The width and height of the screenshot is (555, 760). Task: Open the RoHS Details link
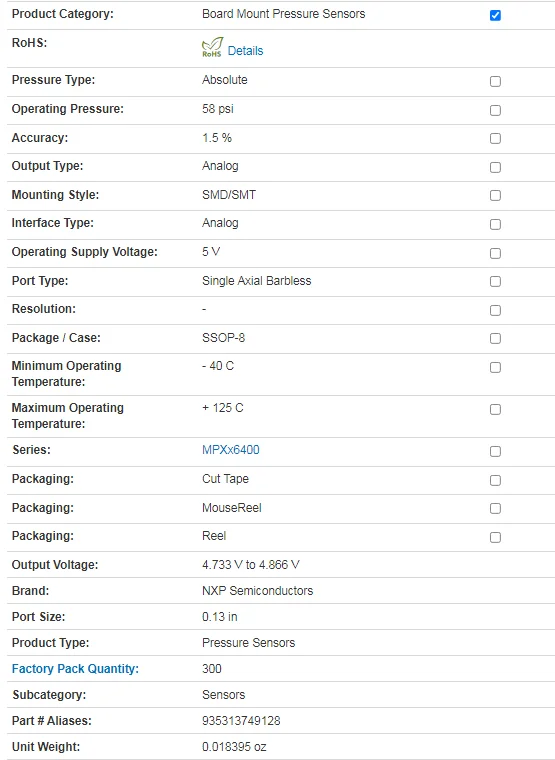(245, 51)
